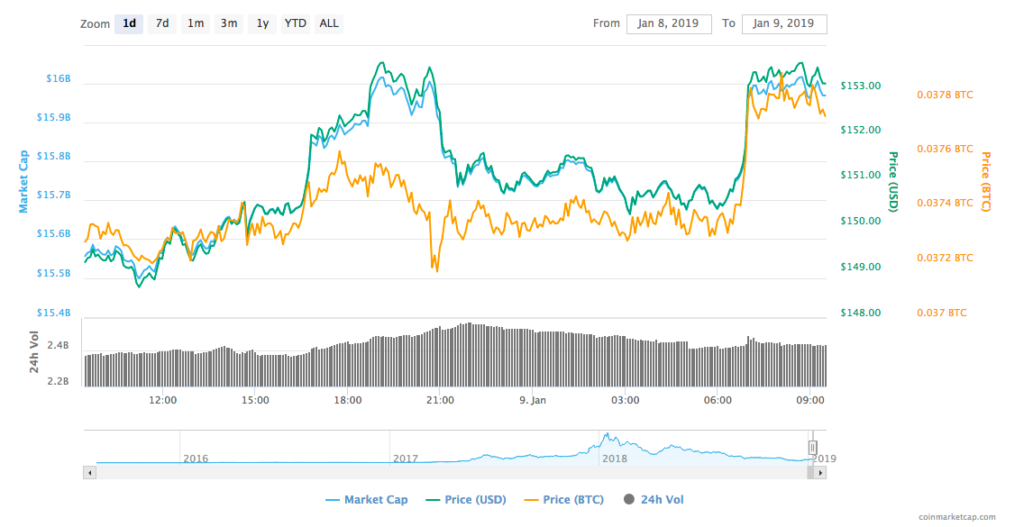Click the 24h Vol gray legend dot
Viewport: 1024px width, 527px height.
point(630,499)
